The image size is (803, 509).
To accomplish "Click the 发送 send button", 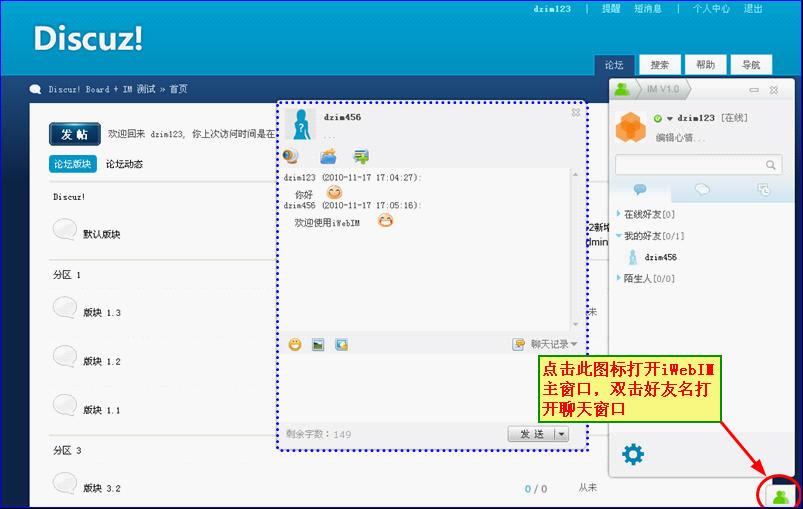I will tap(532, 434).
